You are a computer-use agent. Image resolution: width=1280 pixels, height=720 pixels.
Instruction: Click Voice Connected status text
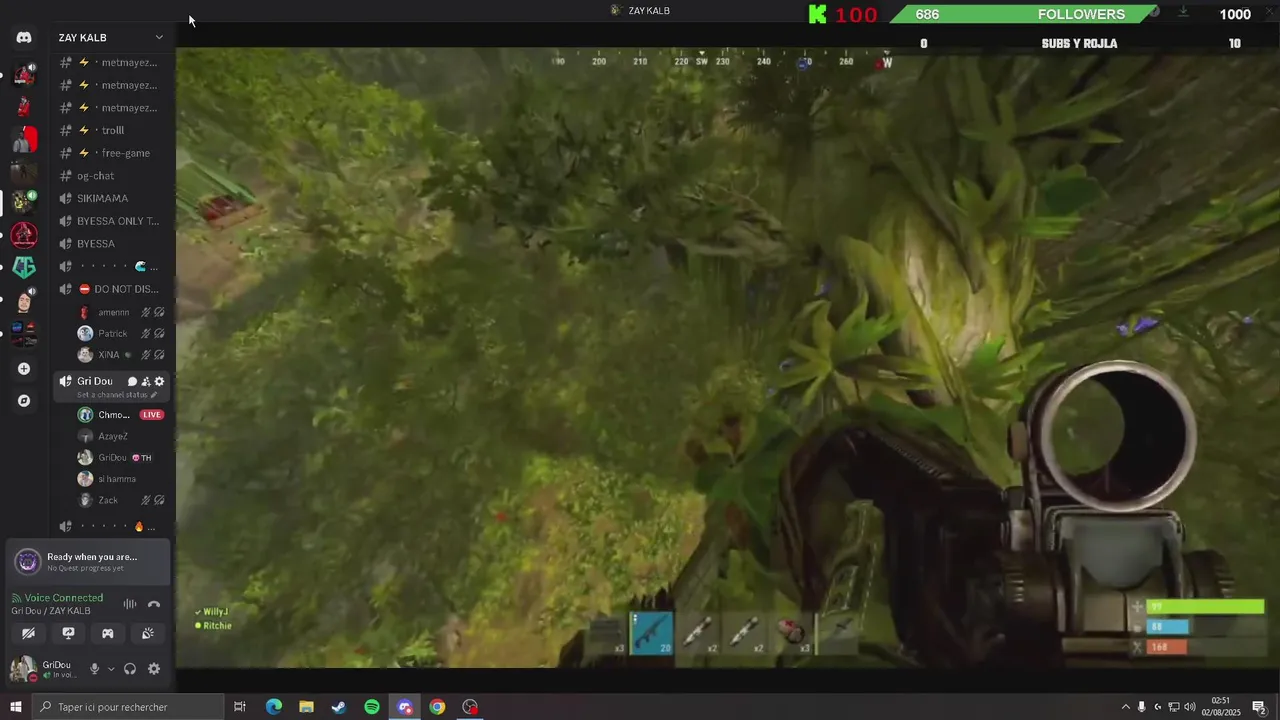64,598
